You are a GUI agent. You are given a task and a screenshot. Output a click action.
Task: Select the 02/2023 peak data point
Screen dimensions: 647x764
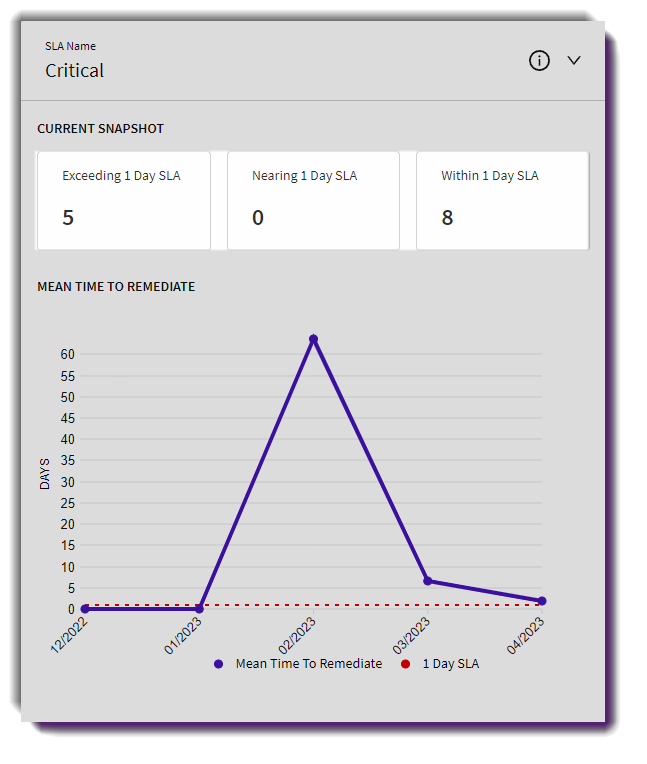tap(314, 339)
